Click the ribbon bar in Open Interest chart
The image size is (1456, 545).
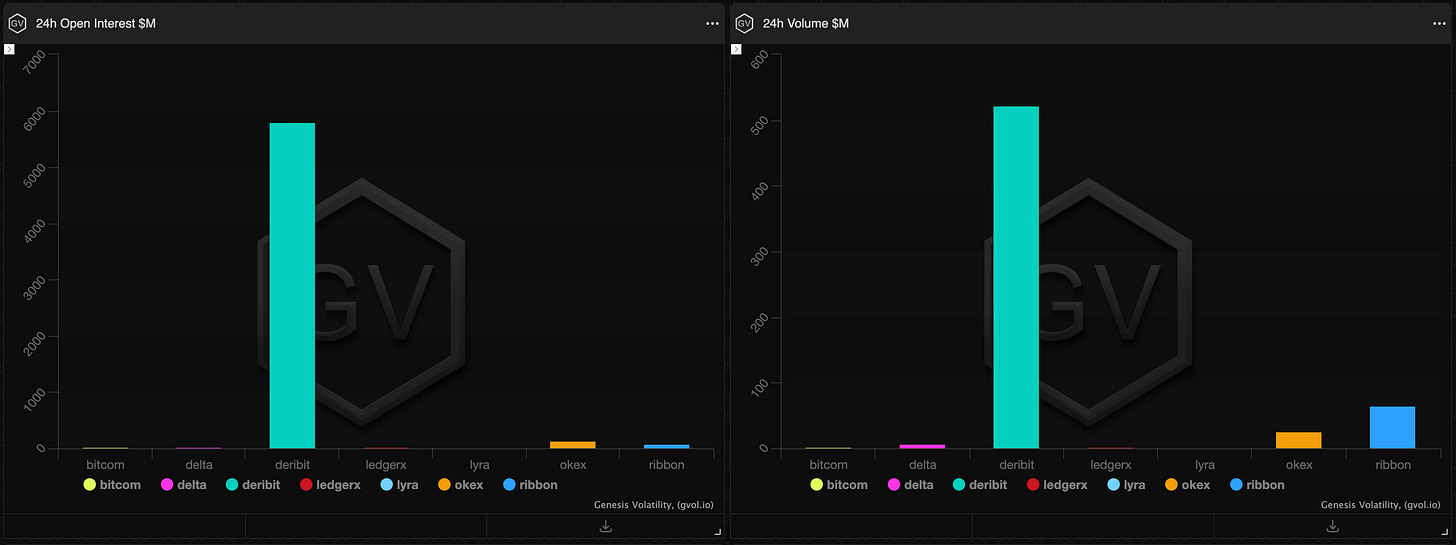[667, 446]
